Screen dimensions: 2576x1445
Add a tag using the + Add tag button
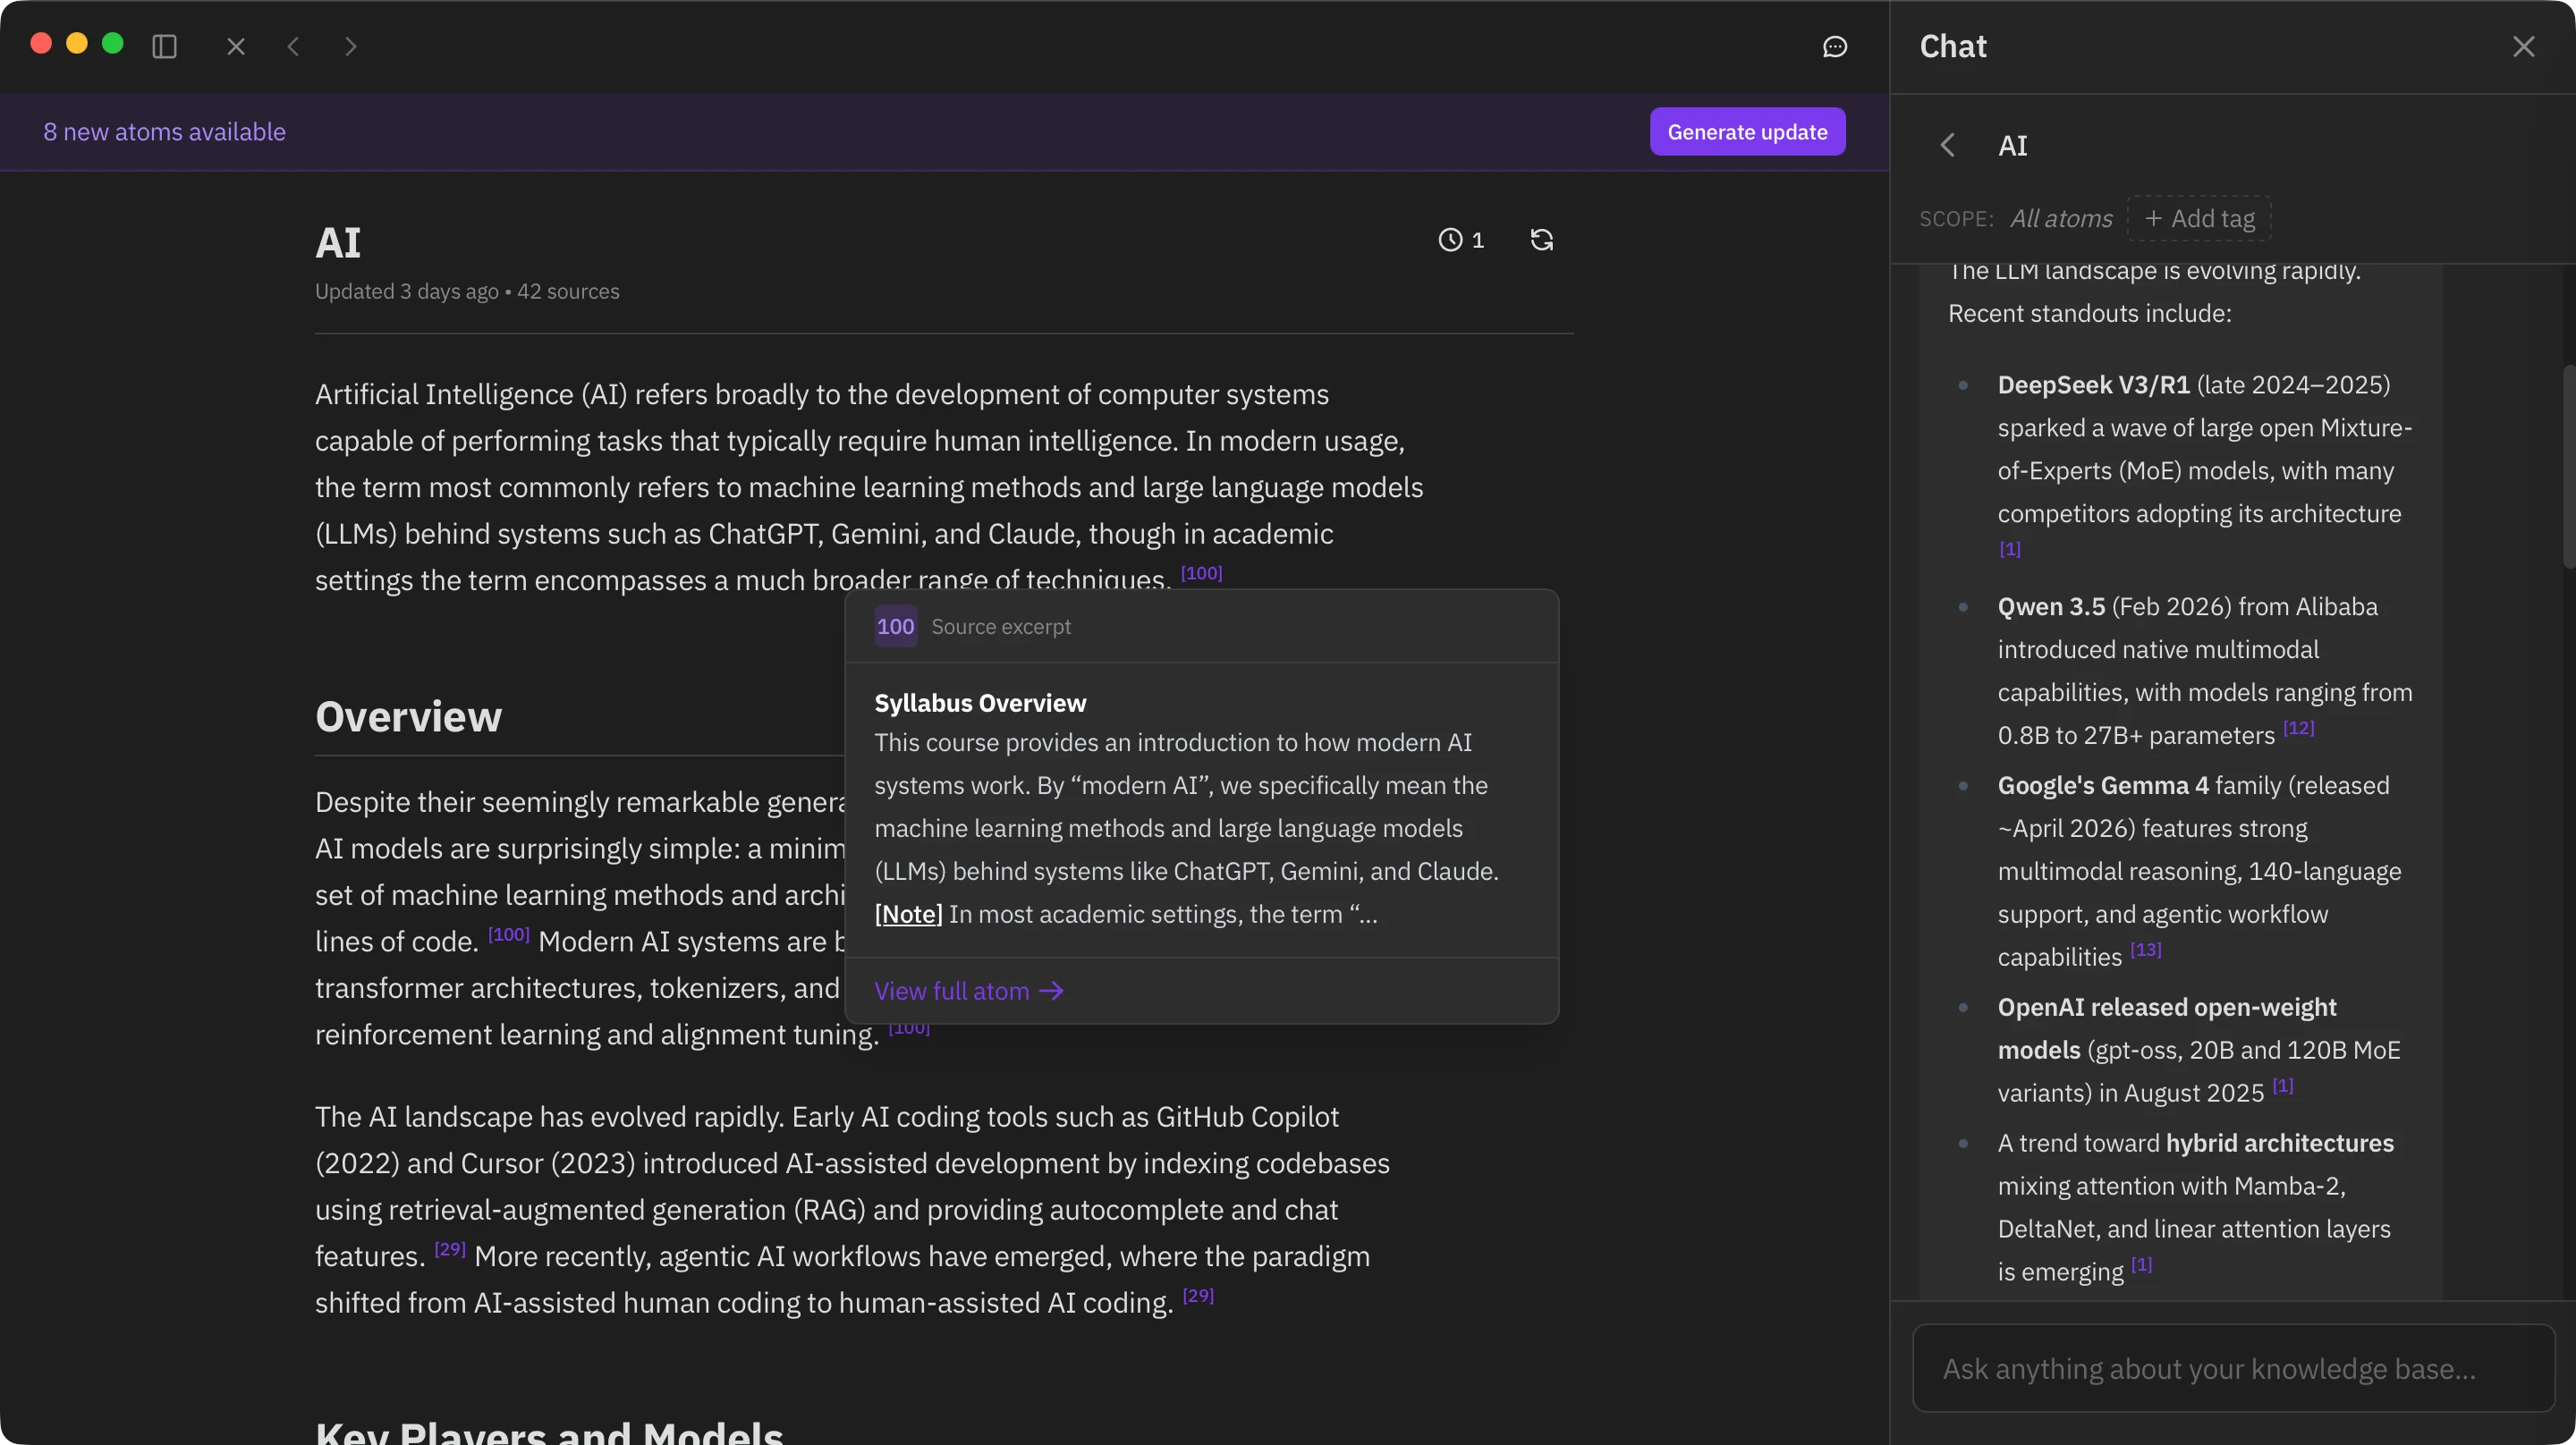click(2199, 218)
